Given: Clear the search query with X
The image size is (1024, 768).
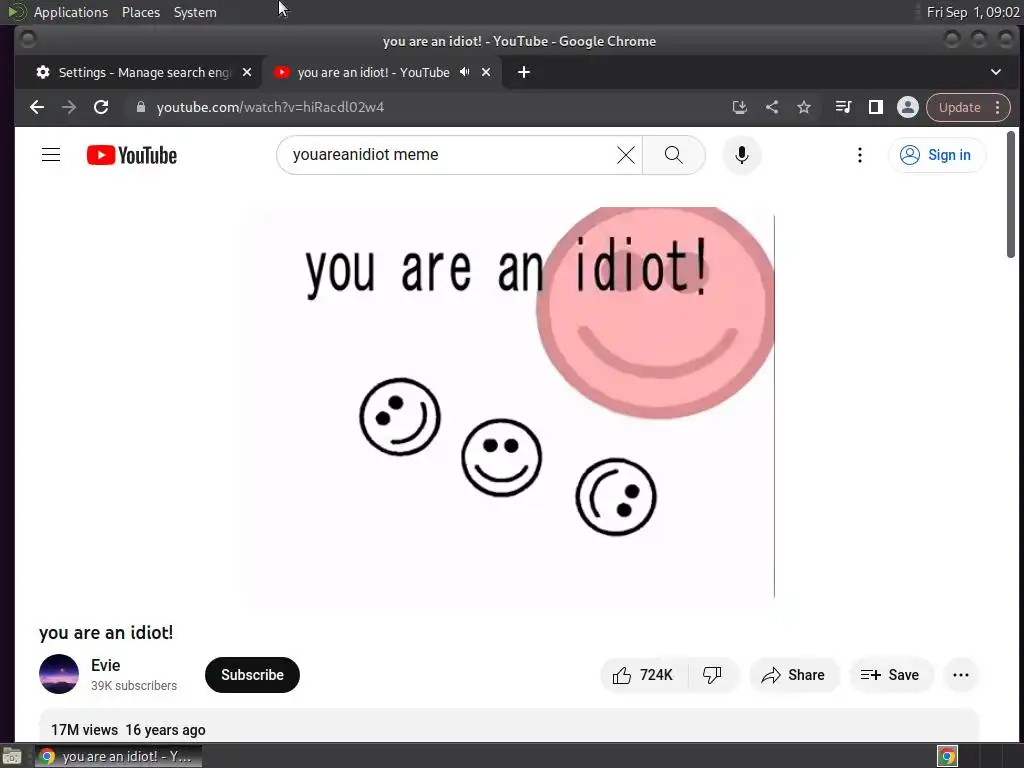Looking at the screenshot, I should coord(626,155).
